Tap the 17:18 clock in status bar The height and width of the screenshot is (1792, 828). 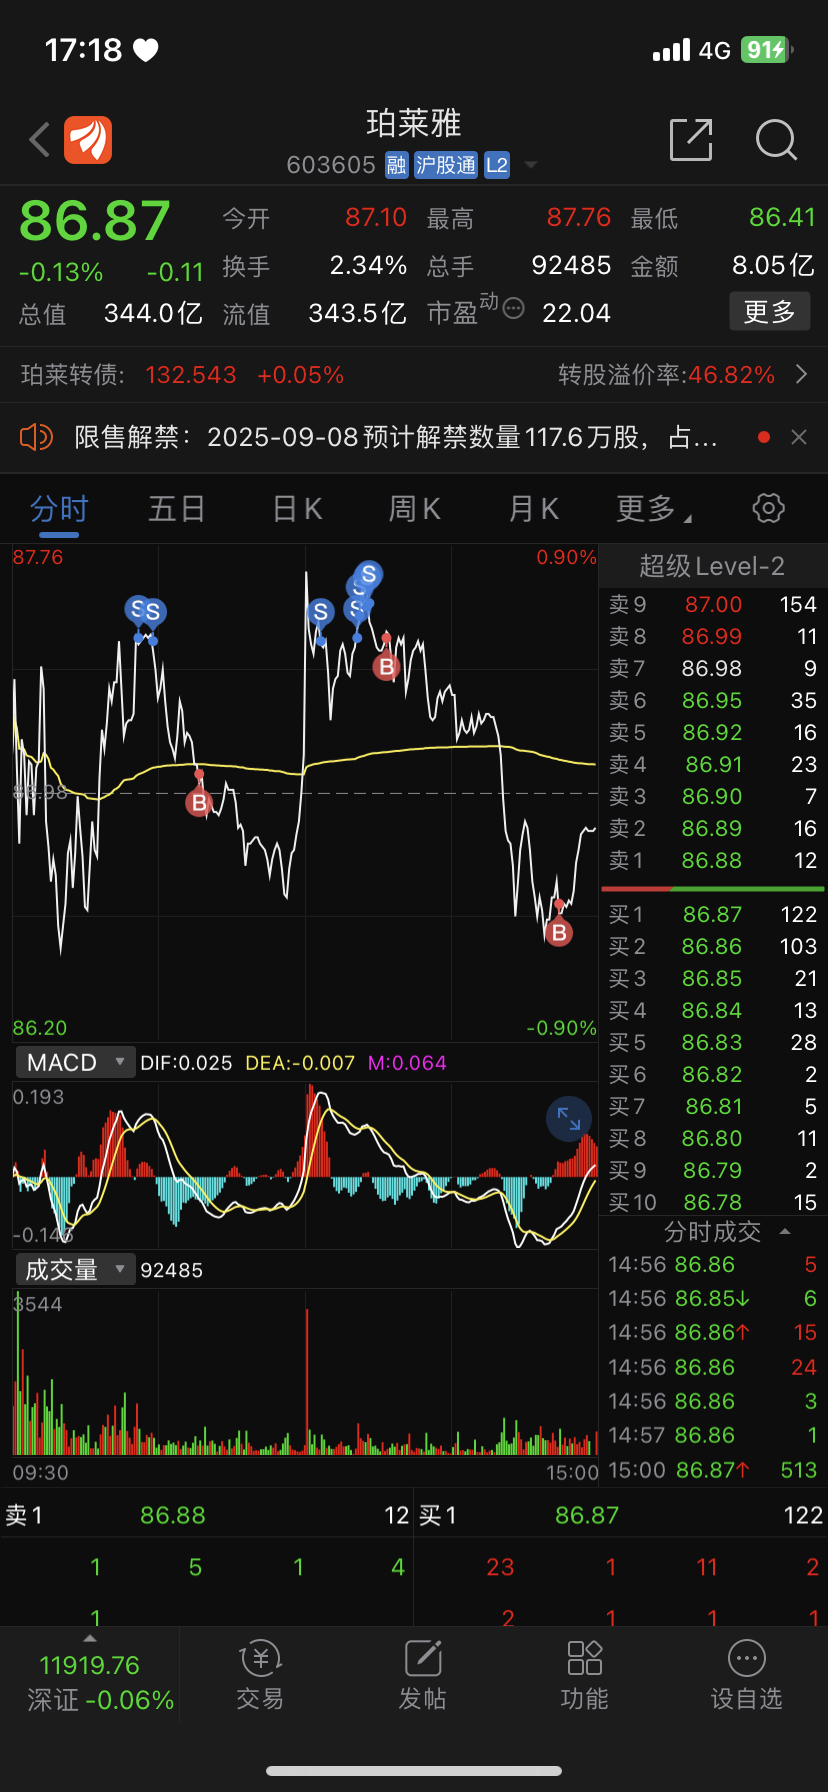point(83,50)
